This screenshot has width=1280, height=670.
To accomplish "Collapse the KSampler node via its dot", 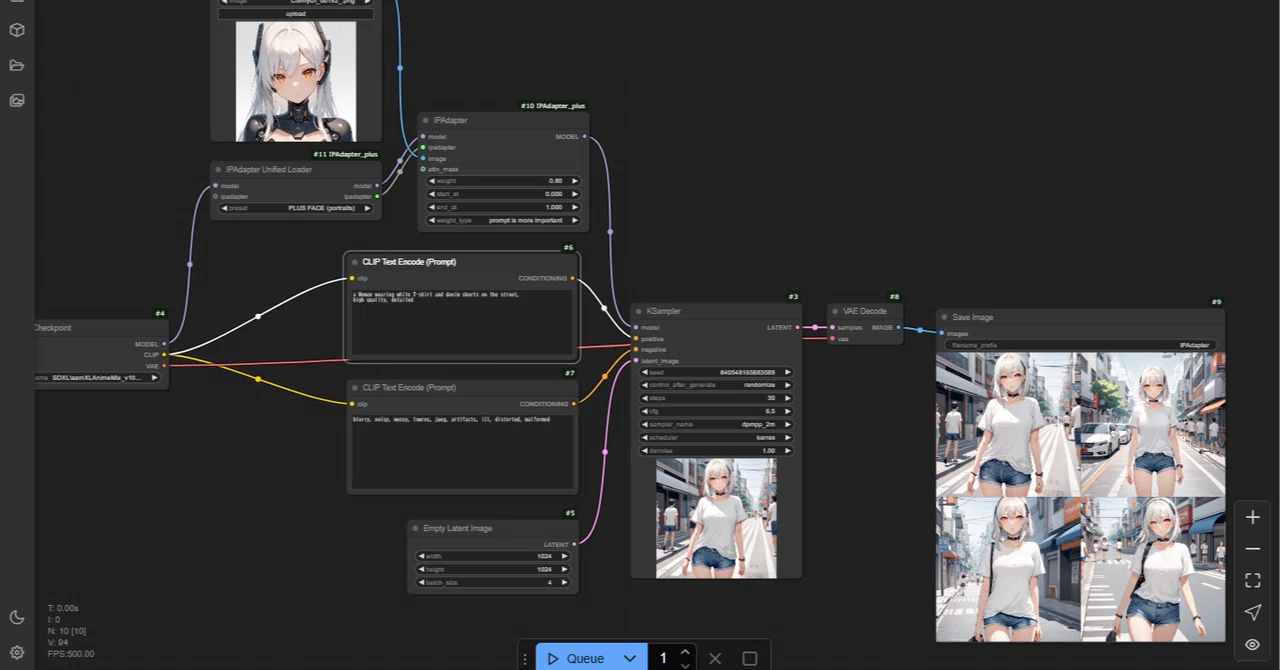I will point(639,311).
